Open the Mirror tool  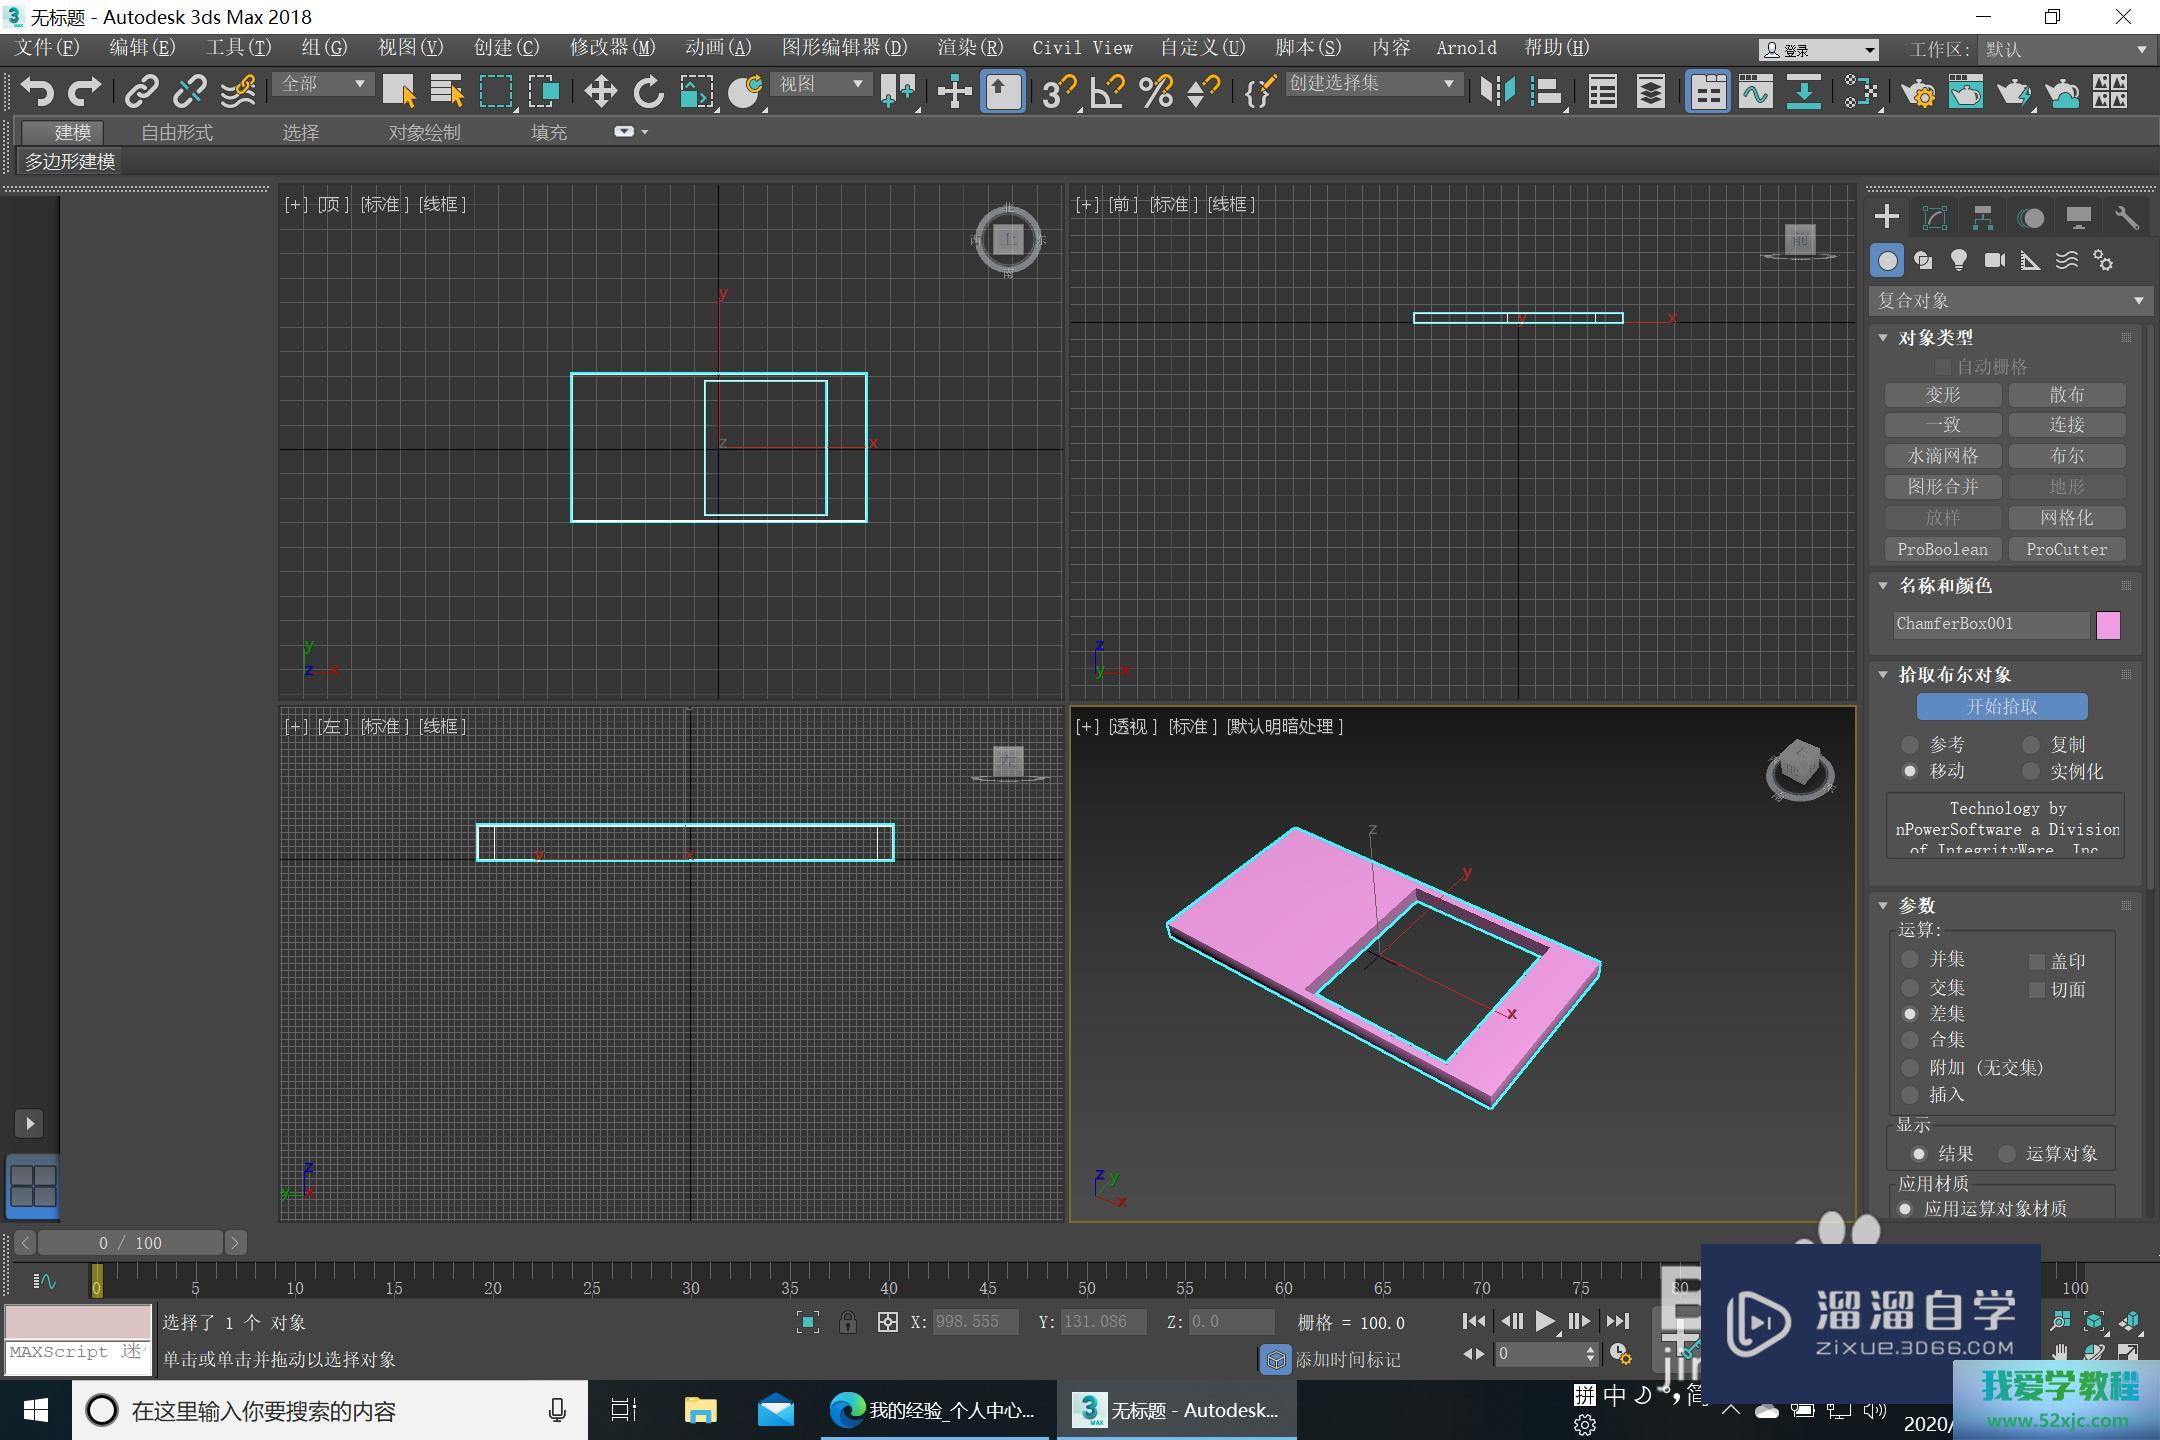pos(1497,92)
